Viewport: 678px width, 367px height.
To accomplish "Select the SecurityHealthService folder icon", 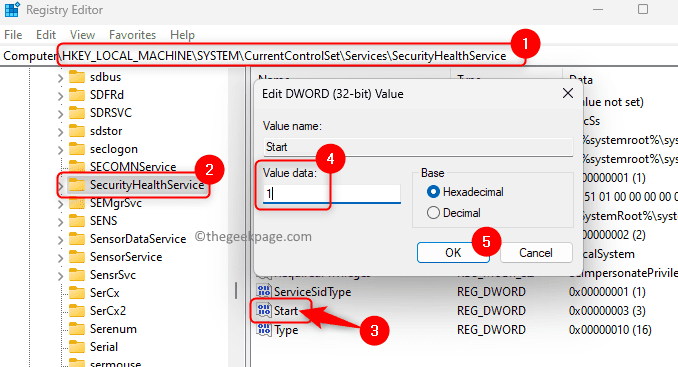I will pos(77,185).
